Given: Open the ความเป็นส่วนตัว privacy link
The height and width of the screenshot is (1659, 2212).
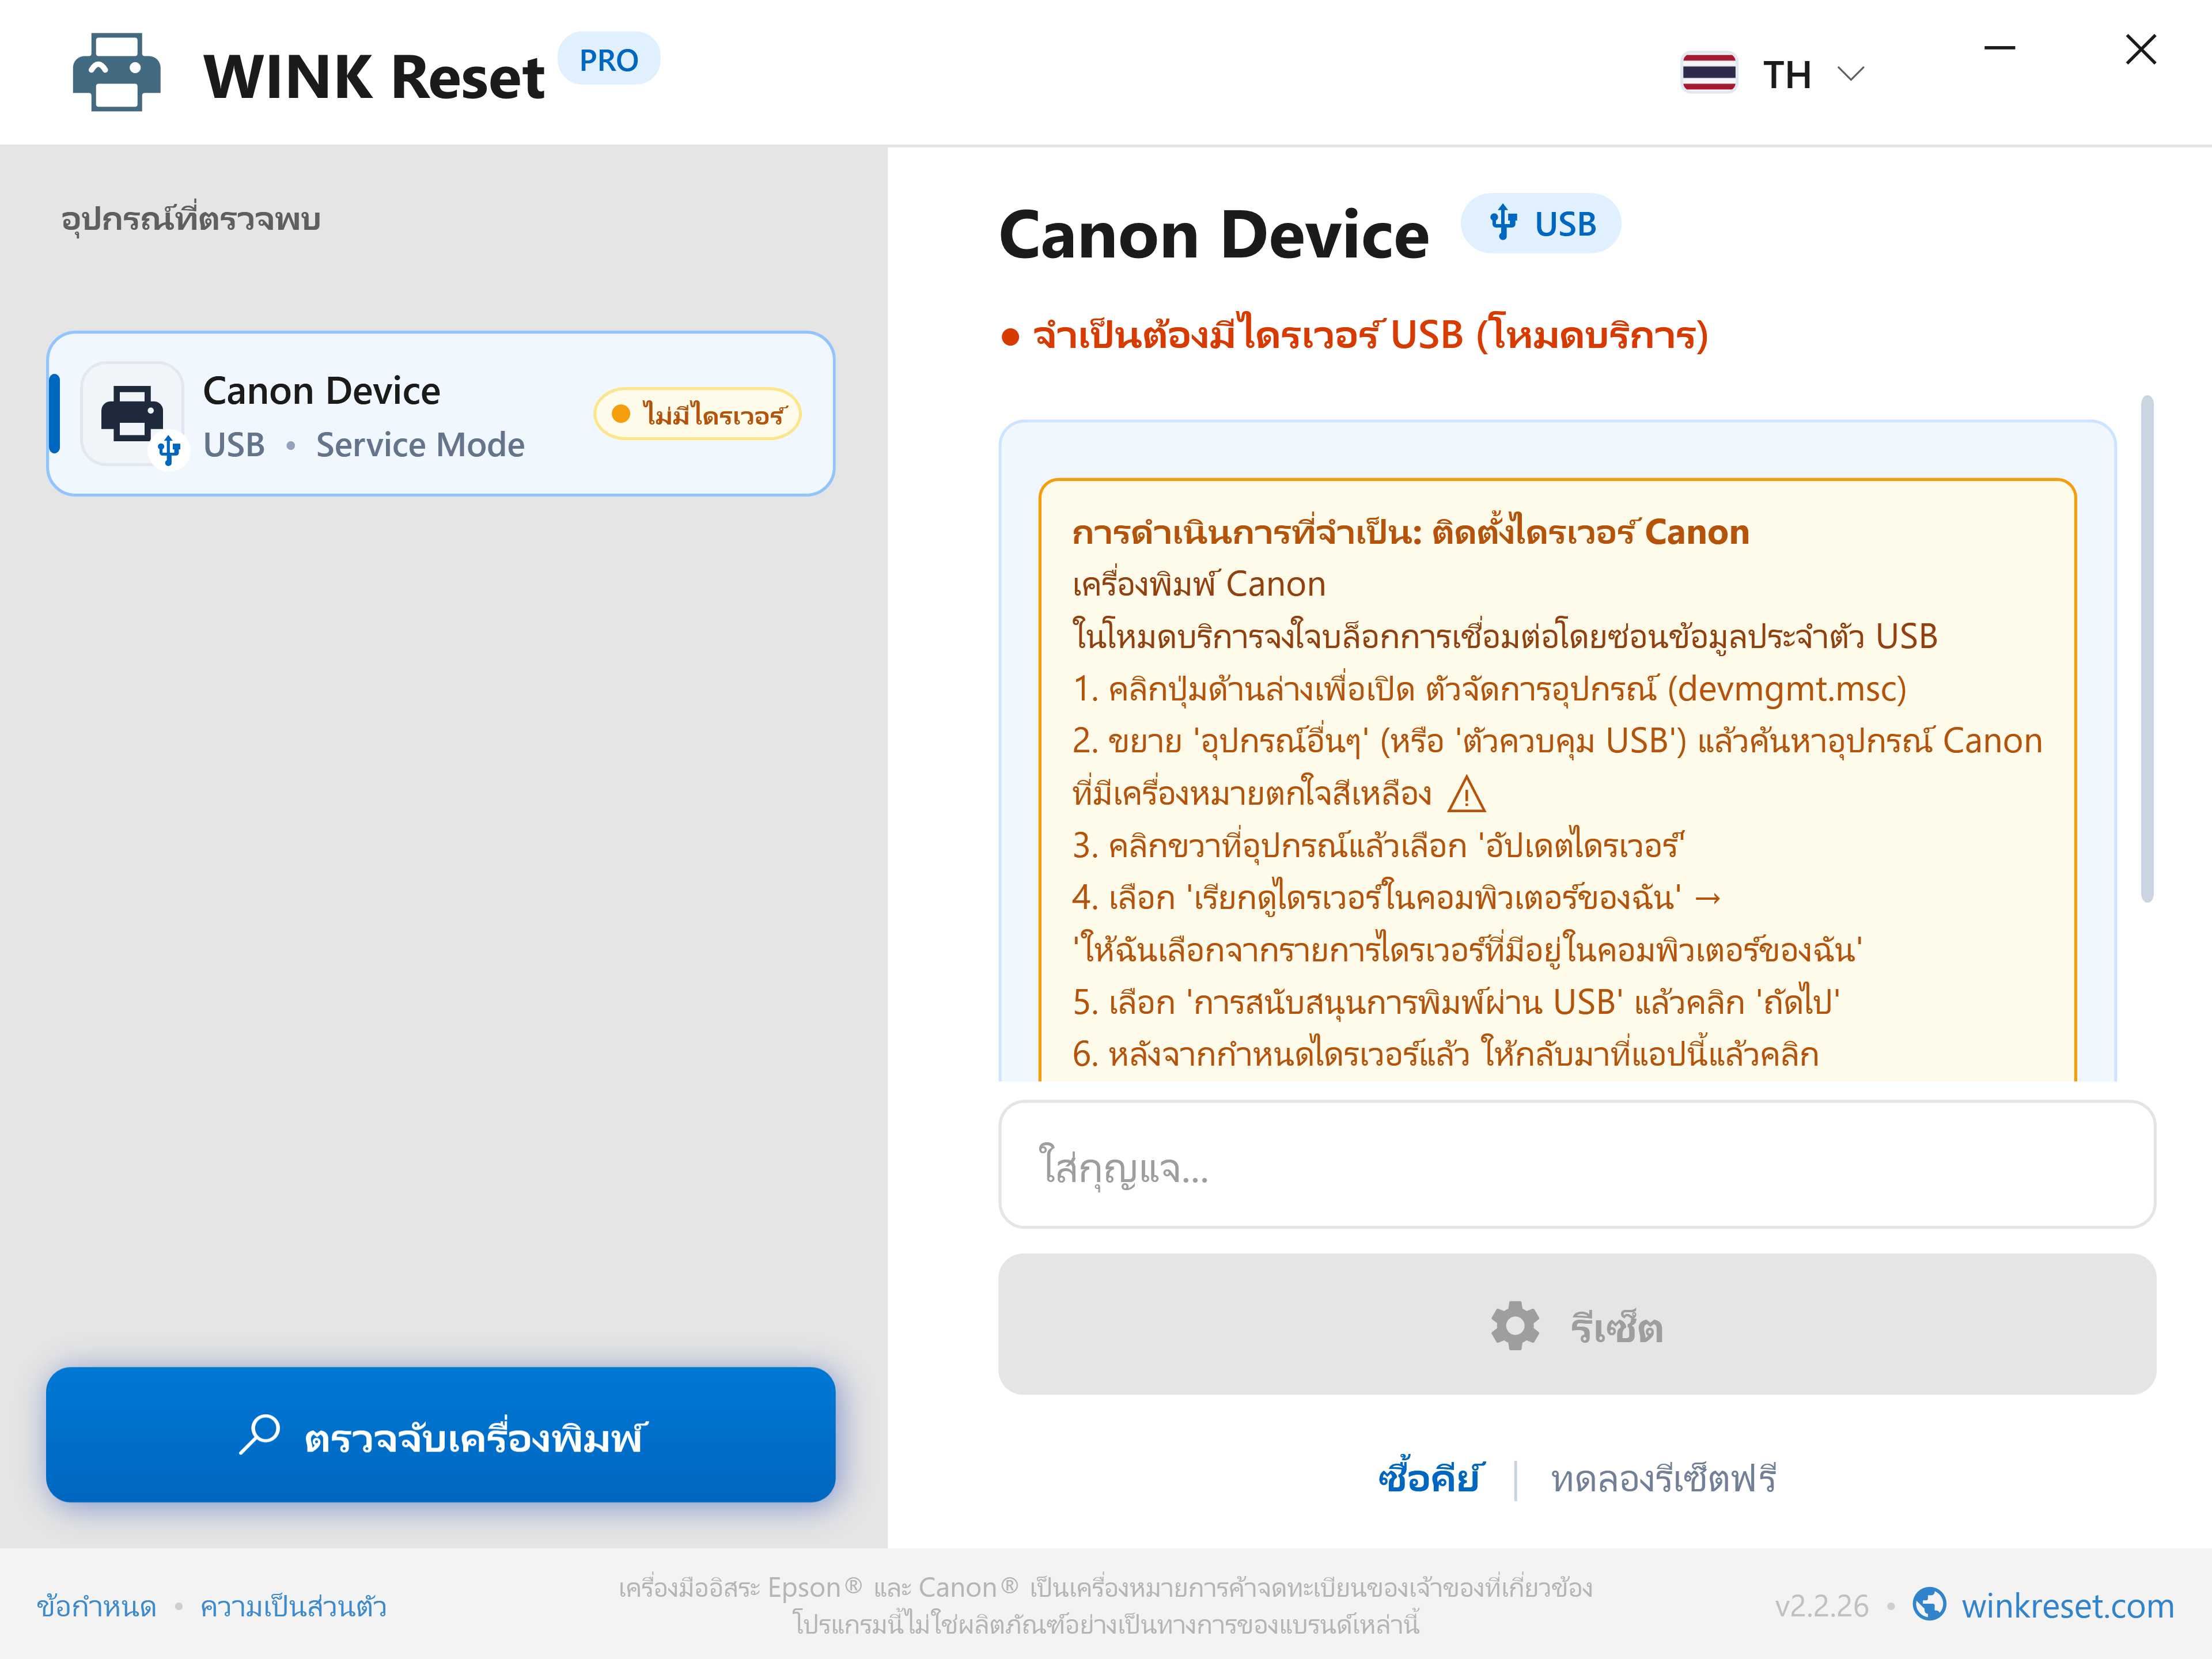Looking at the screenshot, I should pos(293,1606).
